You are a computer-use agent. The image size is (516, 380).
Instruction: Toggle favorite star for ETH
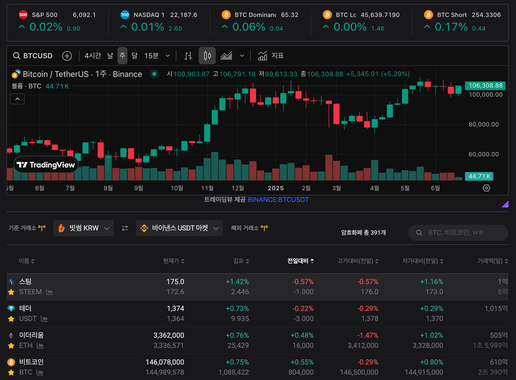tap(11, 346)
